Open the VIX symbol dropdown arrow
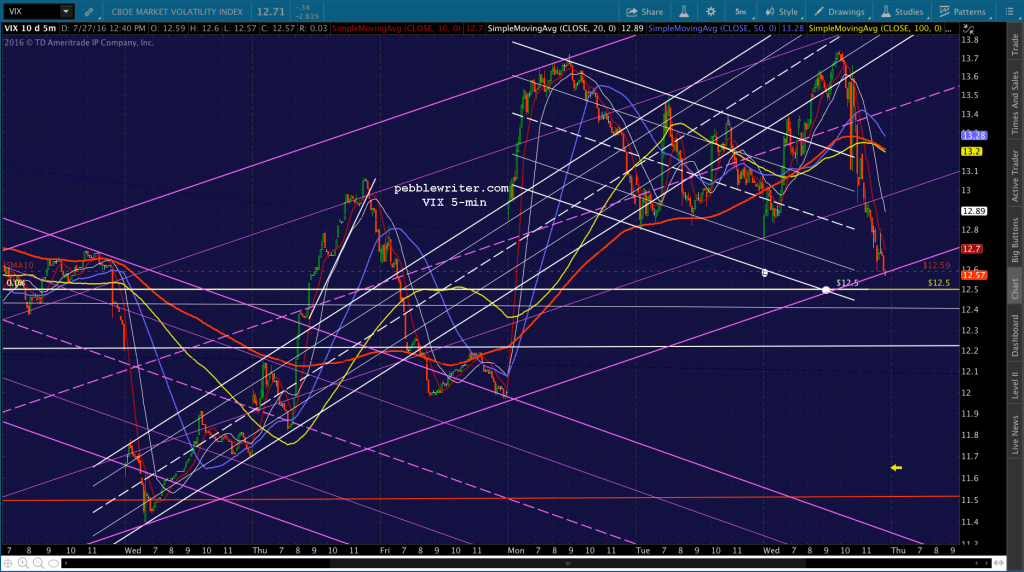The width and height of the screenshot is (1024, 572). pyautogui.click(x=66, y=11)
